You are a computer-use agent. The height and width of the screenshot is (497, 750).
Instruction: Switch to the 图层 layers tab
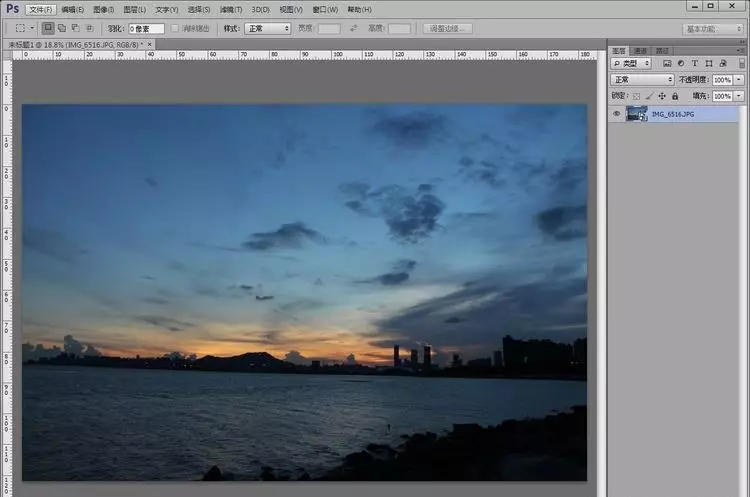point(619,51)
